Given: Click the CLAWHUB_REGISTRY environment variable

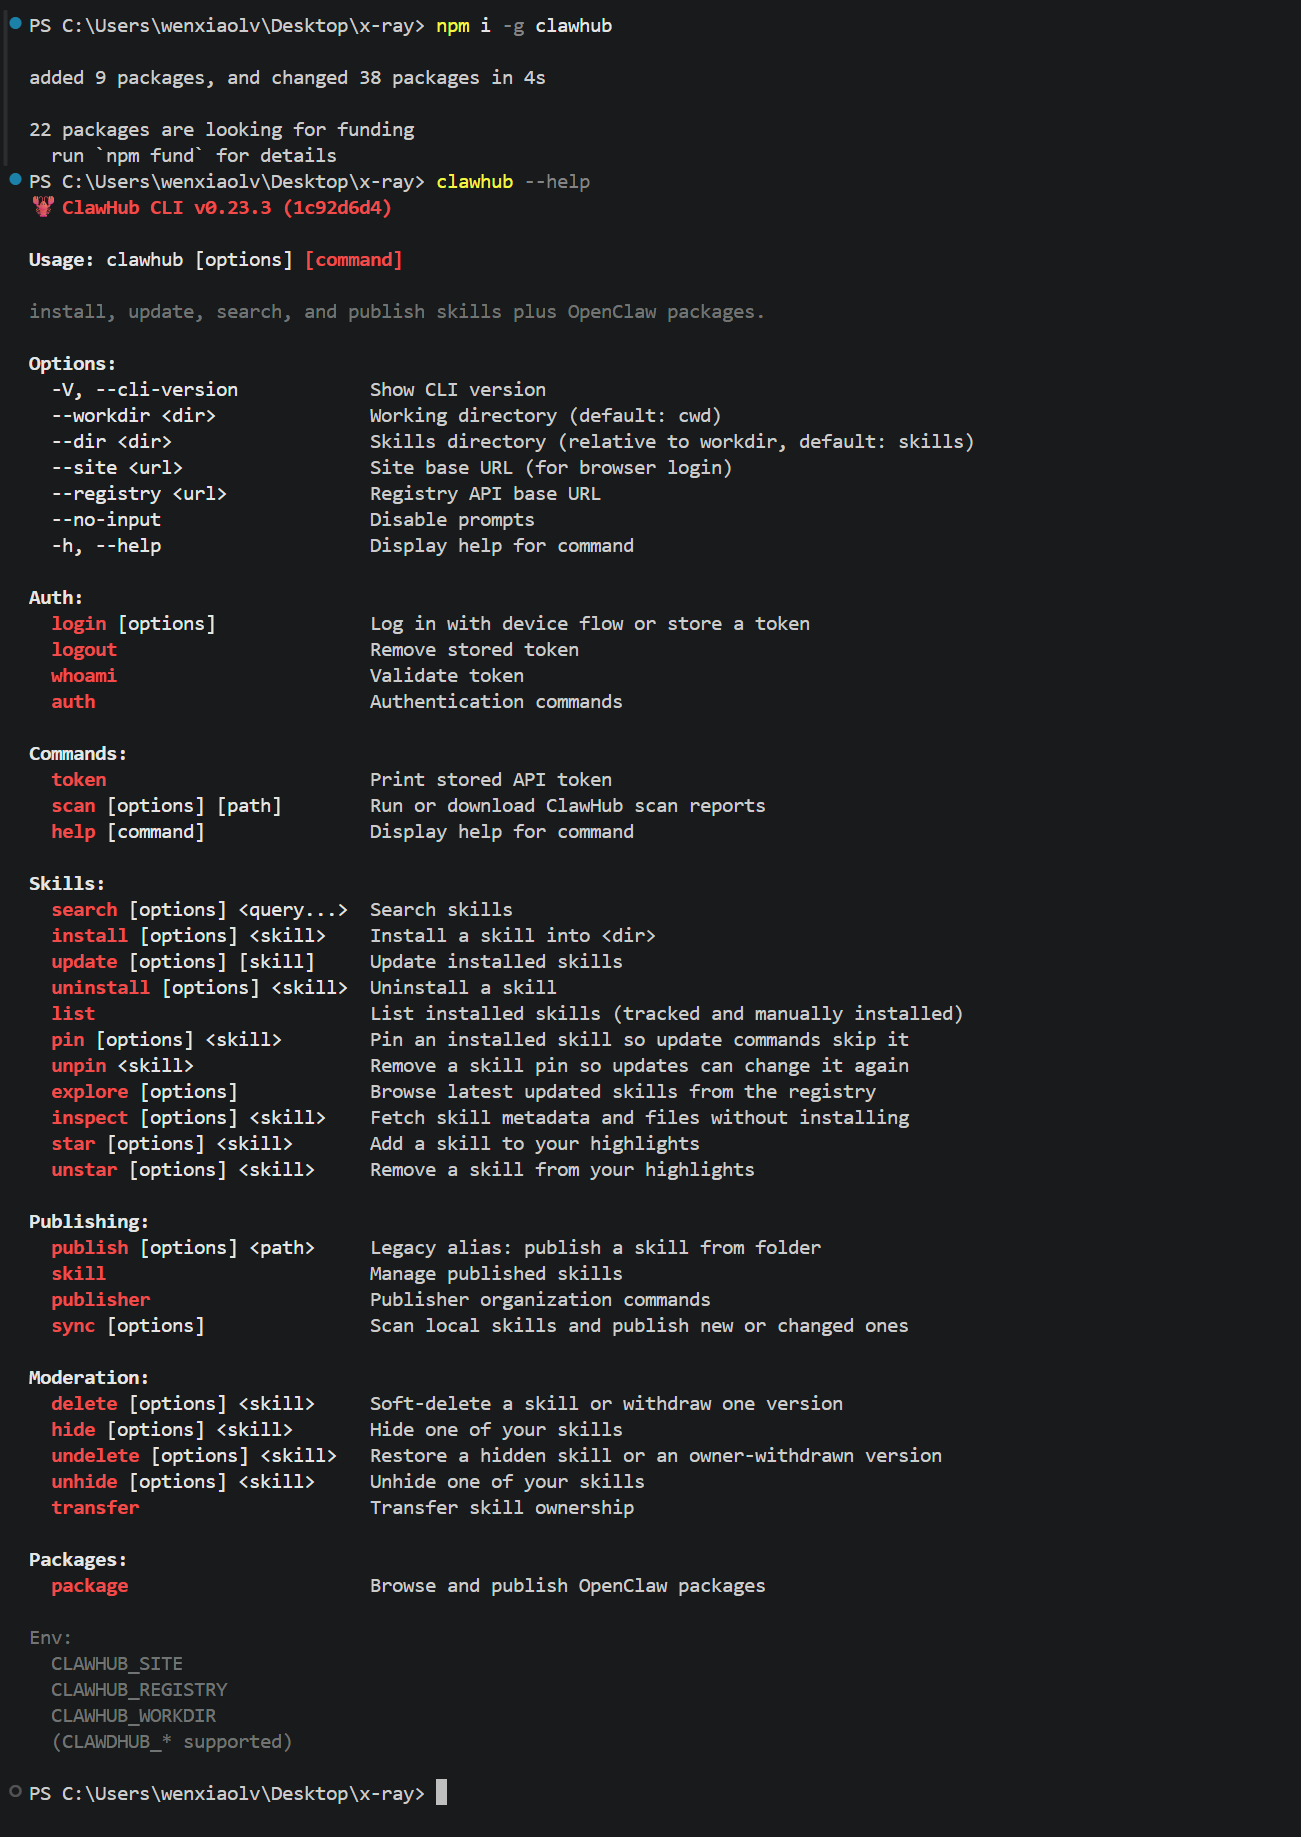Looking at the screenshot, I should click(139, 1690).
